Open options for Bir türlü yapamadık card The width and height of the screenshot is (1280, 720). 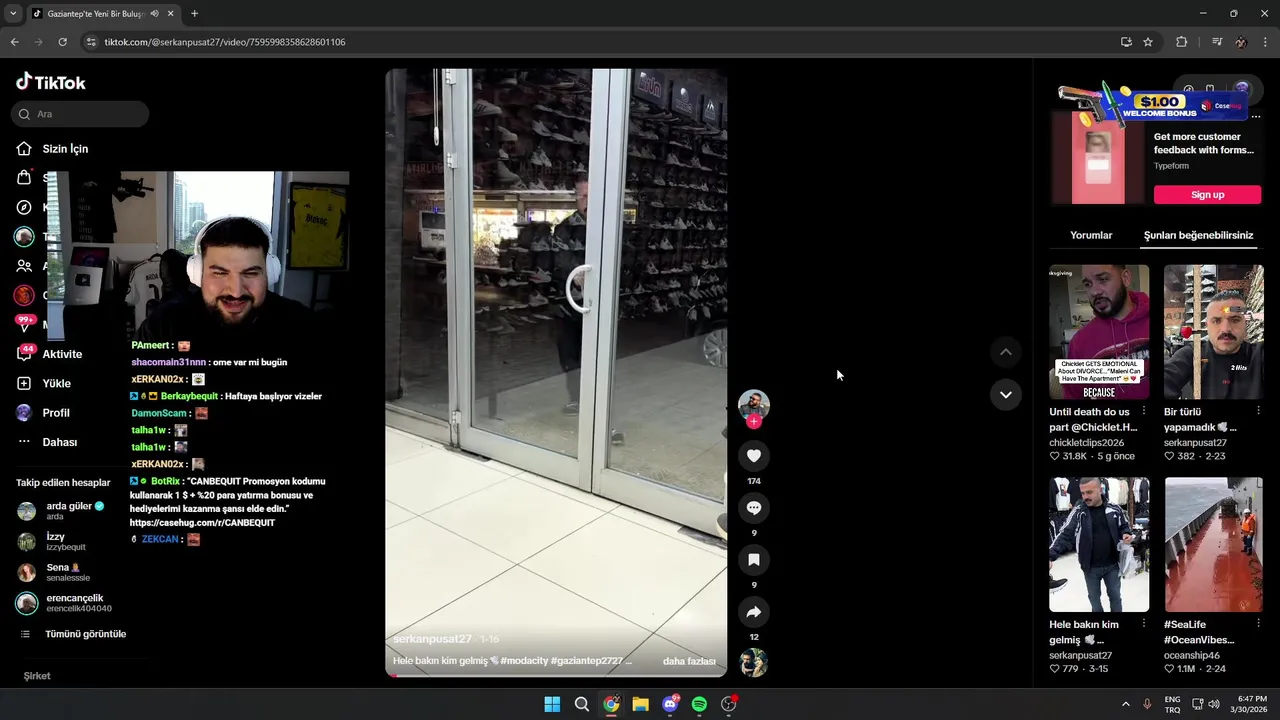(1258, 411)
